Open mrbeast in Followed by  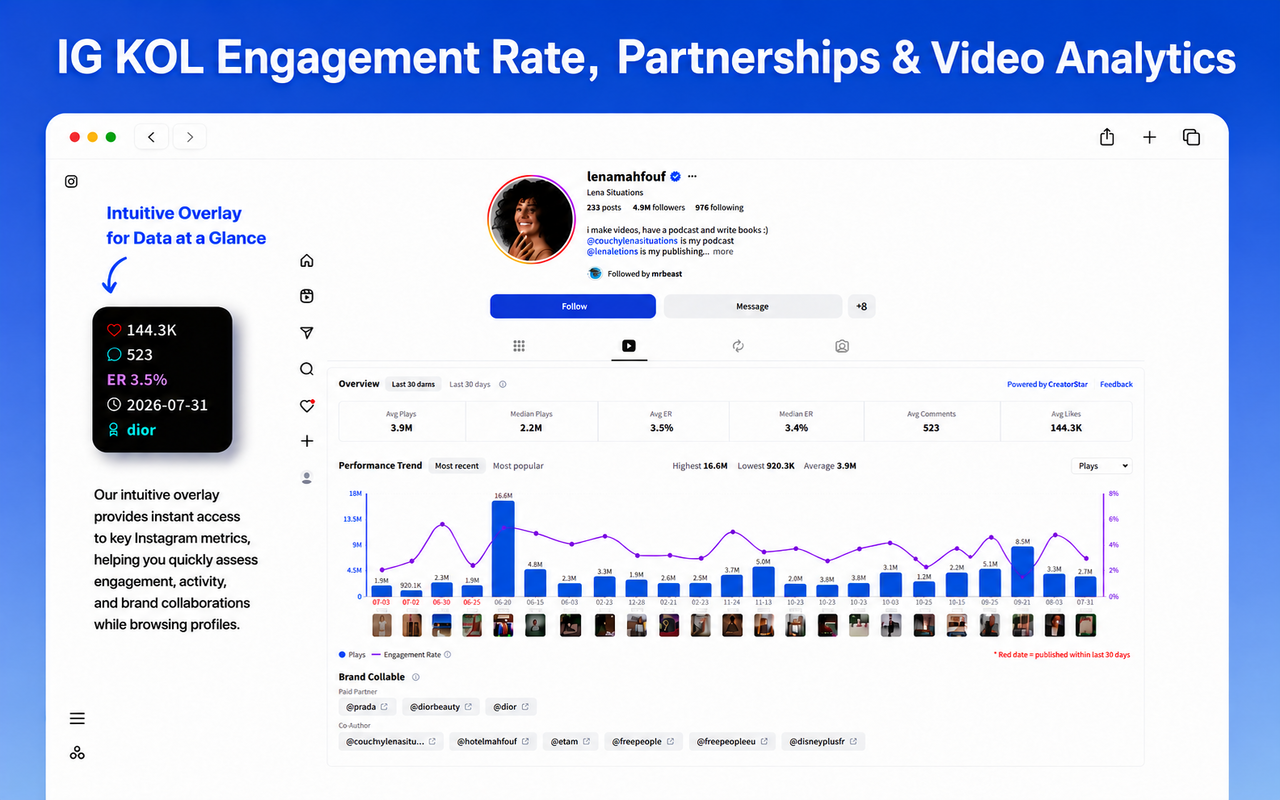point(666,274)
